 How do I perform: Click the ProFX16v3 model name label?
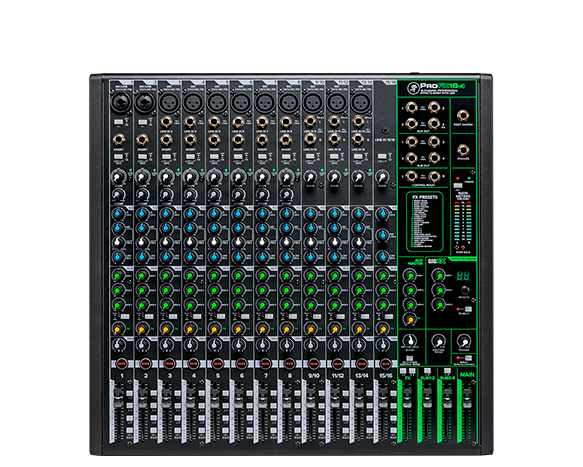click(443, 86)
